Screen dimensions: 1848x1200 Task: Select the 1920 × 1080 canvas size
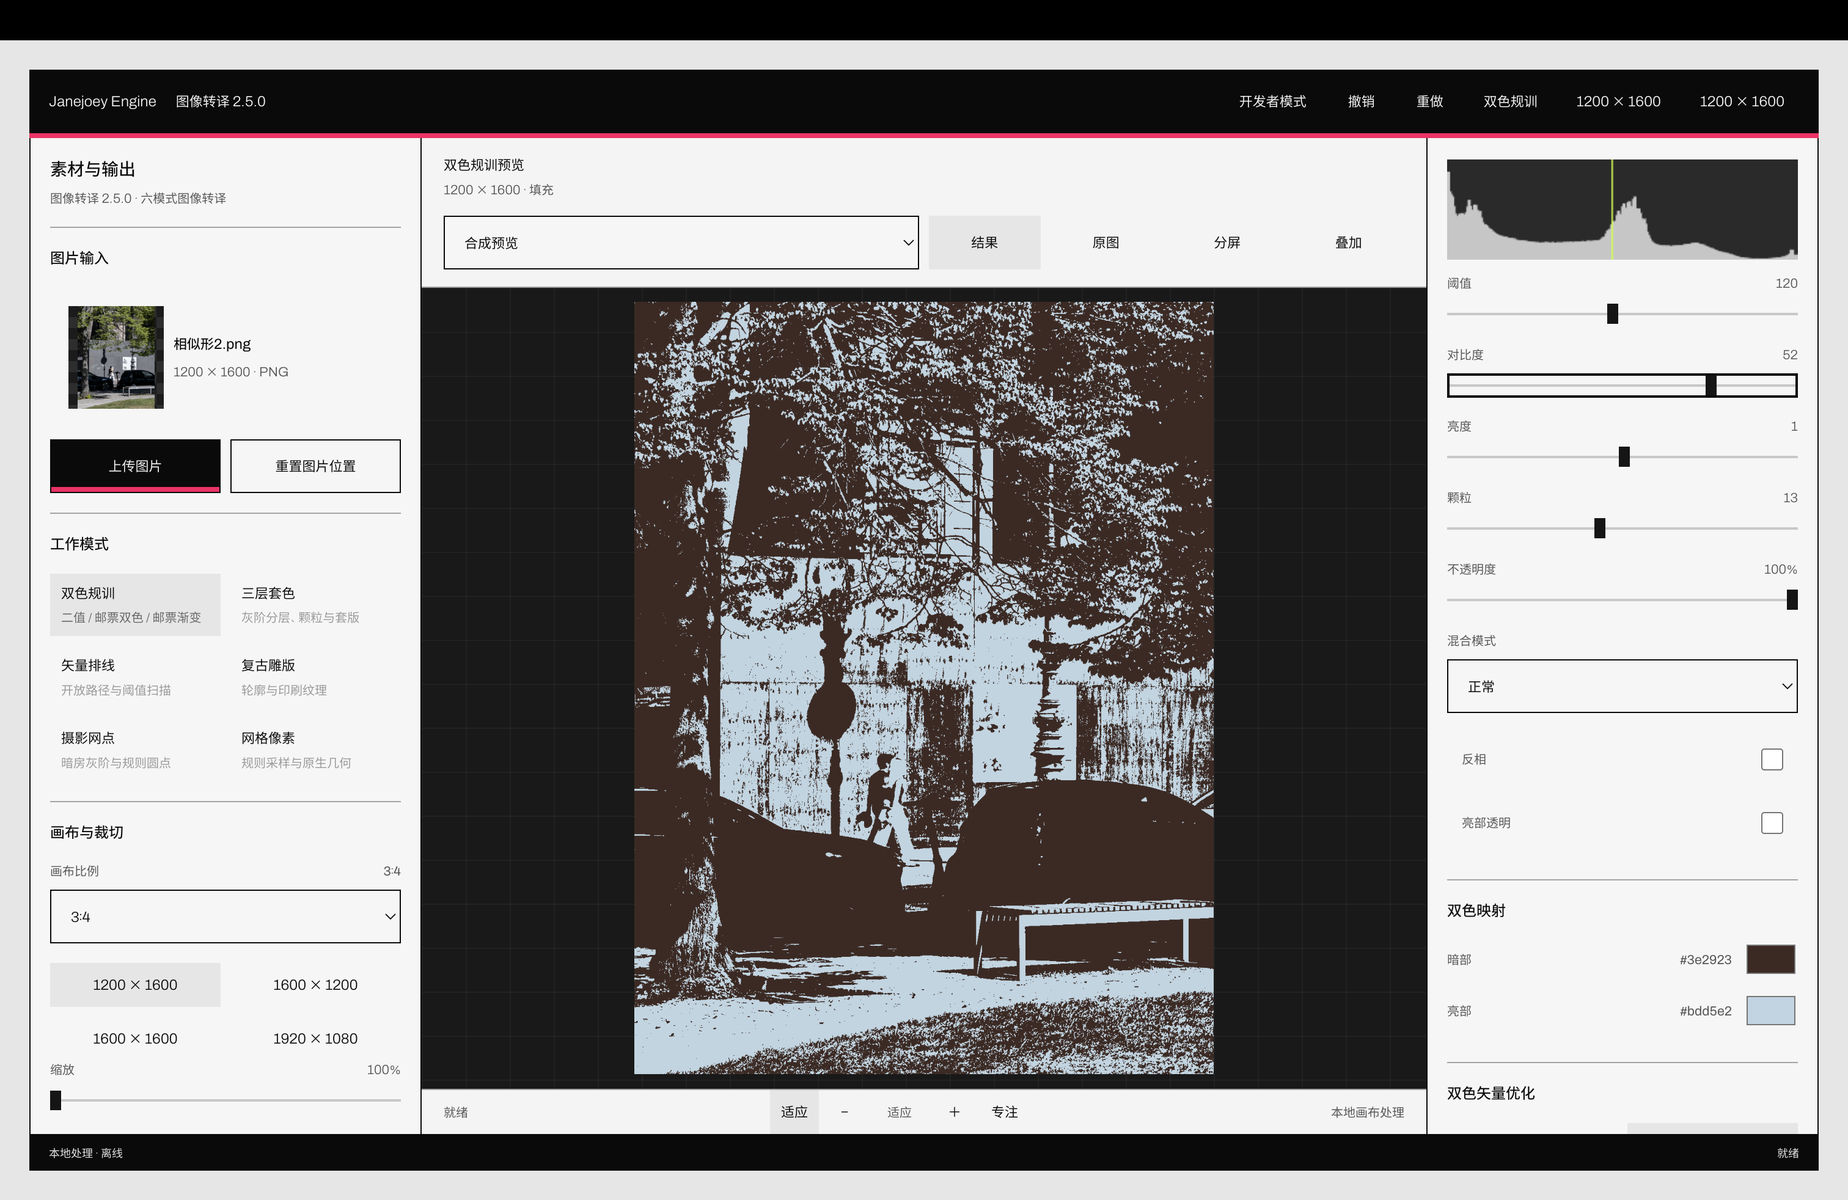pyautogui.click(x=315, y=1039)
